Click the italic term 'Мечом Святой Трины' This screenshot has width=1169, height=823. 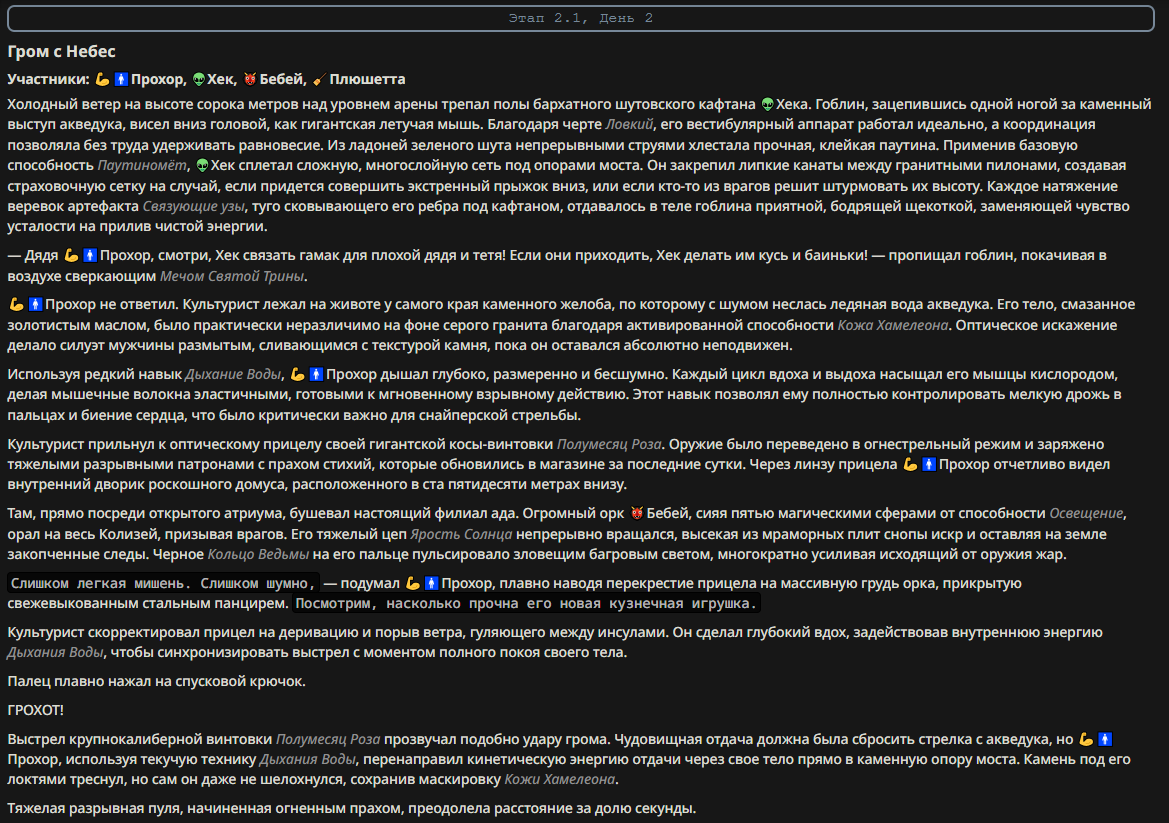(x=232, y=277)
